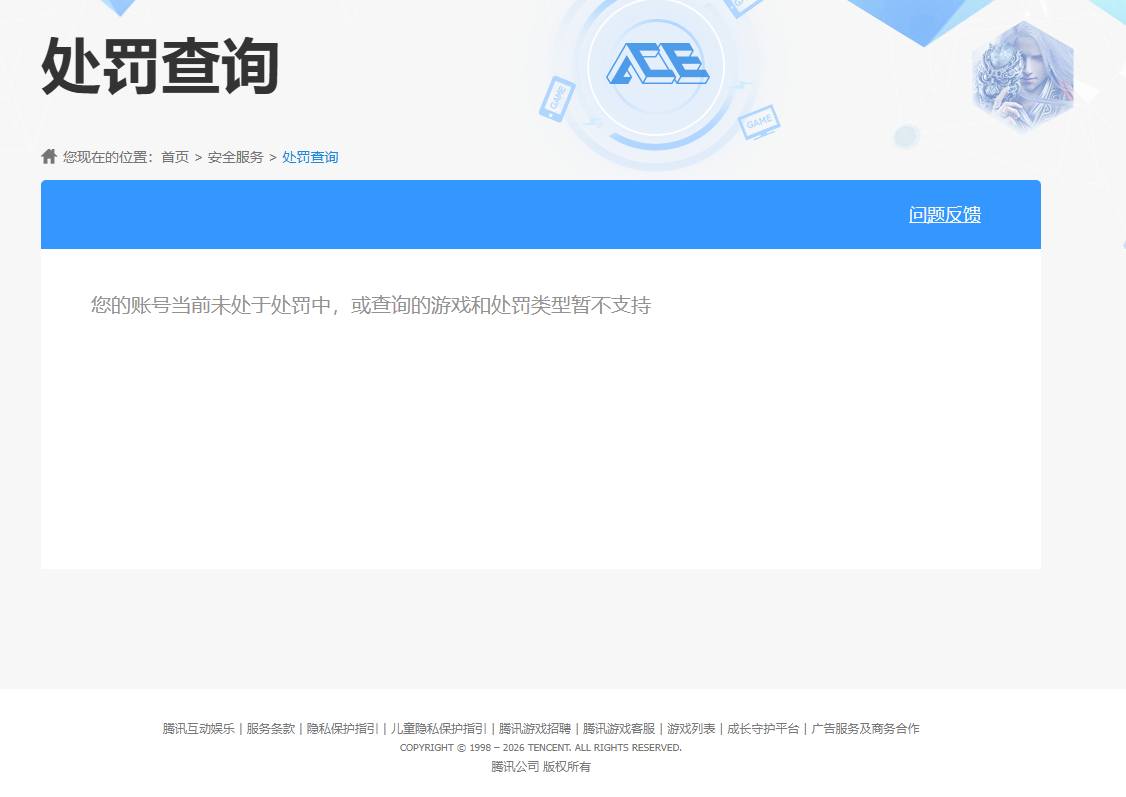
Task: Open the 问题反馈 link
Action: 944,215
